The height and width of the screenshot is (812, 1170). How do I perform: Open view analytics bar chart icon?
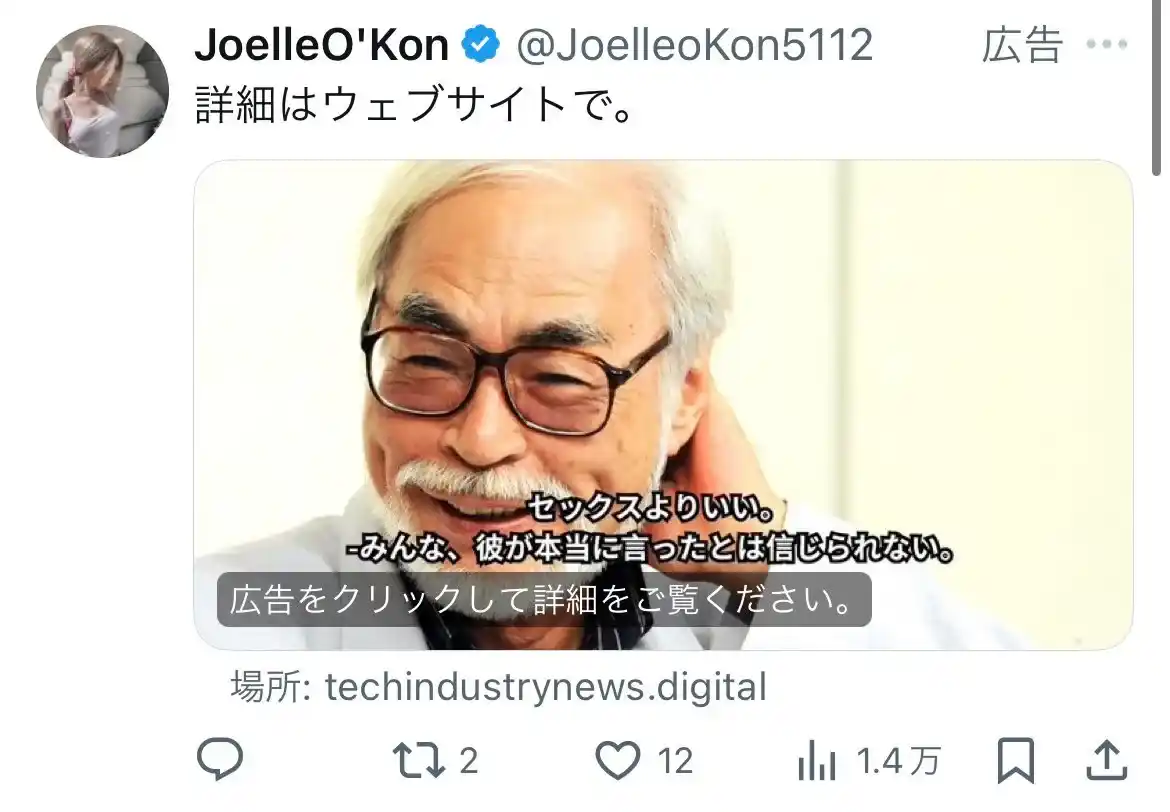[816, 761]
